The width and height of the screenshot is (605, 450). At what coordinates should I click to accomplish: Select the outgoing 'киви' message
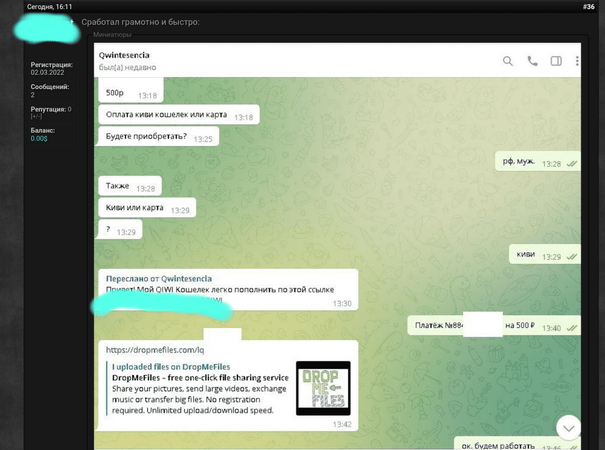(545, 255)
